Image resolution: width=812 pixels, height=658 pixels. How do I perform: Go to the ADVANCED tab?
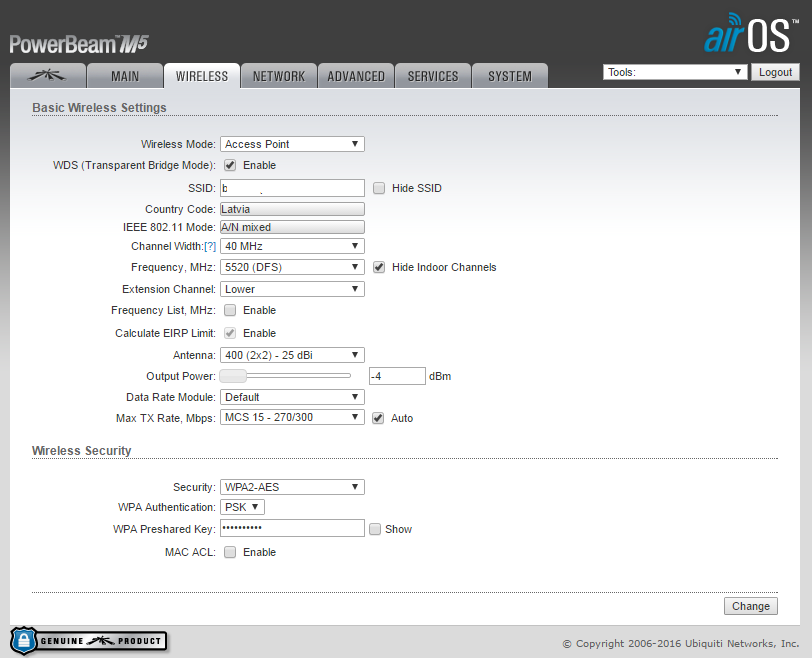tap(356, 76)
